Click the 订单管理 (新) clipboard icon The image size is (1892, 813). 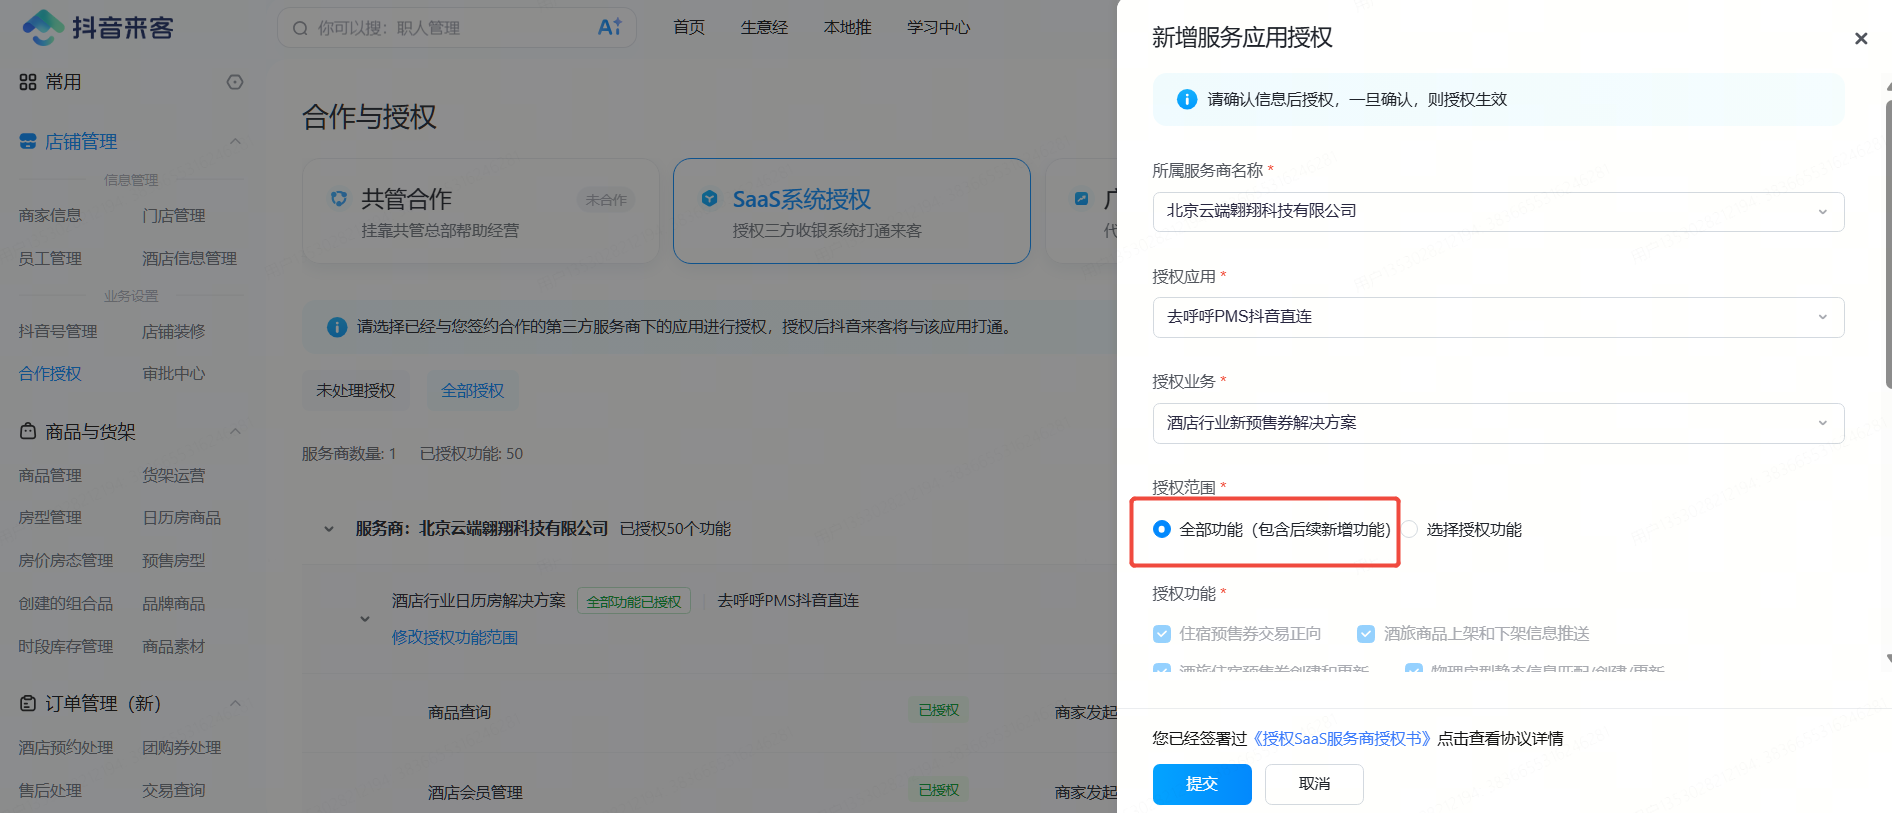click(x=28, y=703)
